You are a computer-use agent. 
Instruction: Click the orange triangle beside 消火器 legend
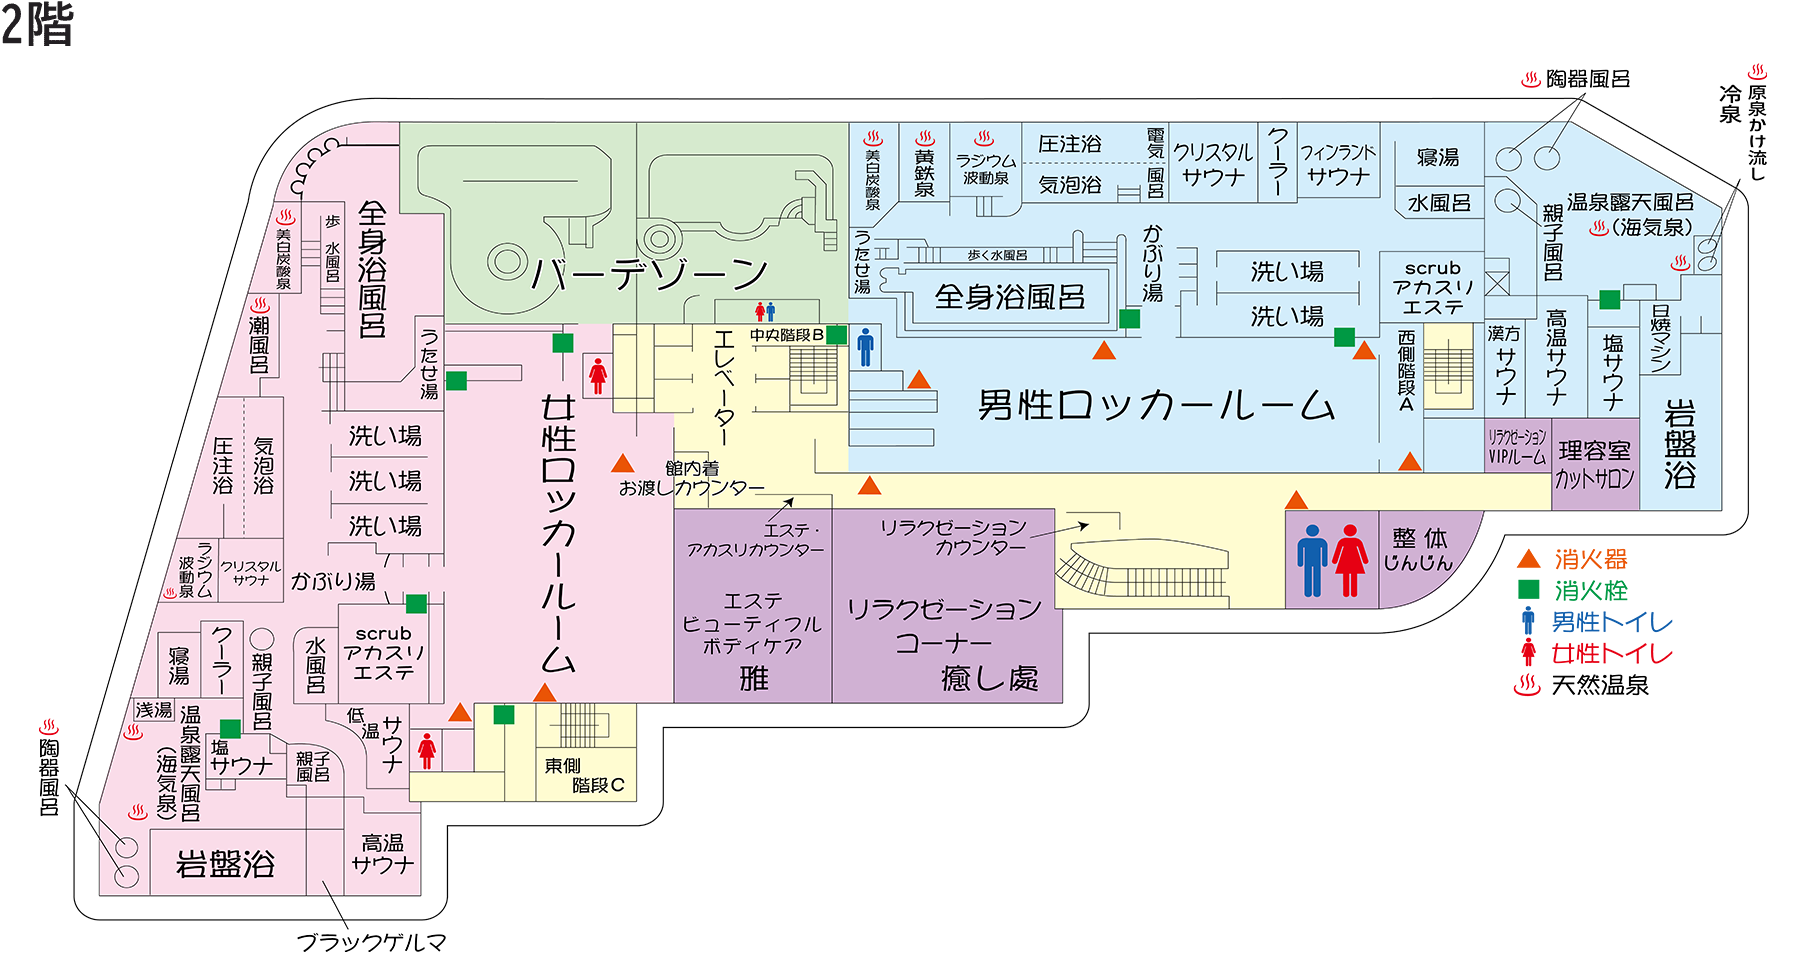1528,559
